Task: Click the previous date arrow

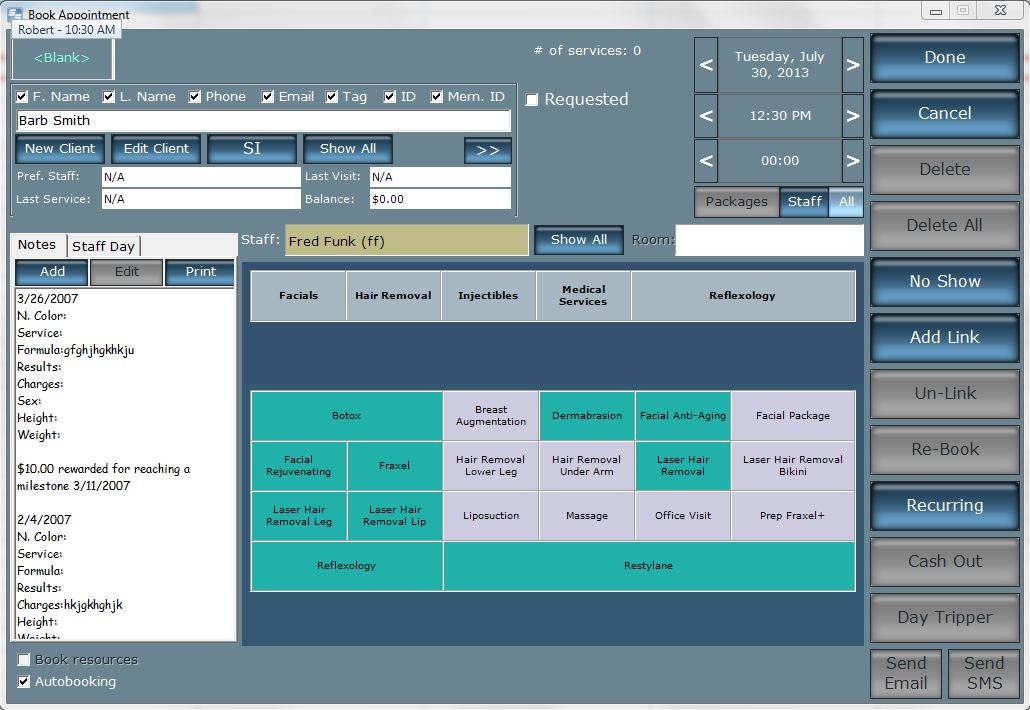Action: 706,65
